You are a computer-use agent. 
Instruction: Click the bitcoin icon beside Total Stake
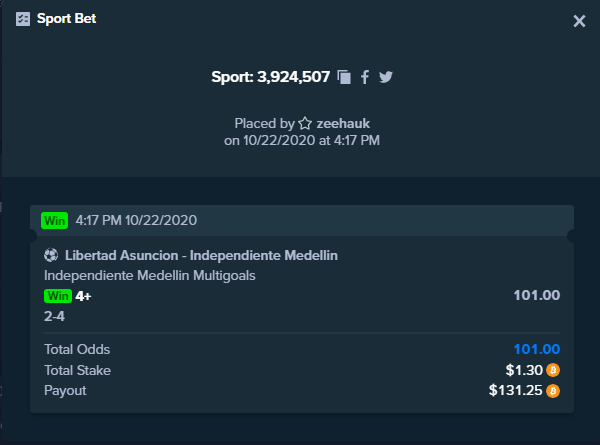point(553,370)
